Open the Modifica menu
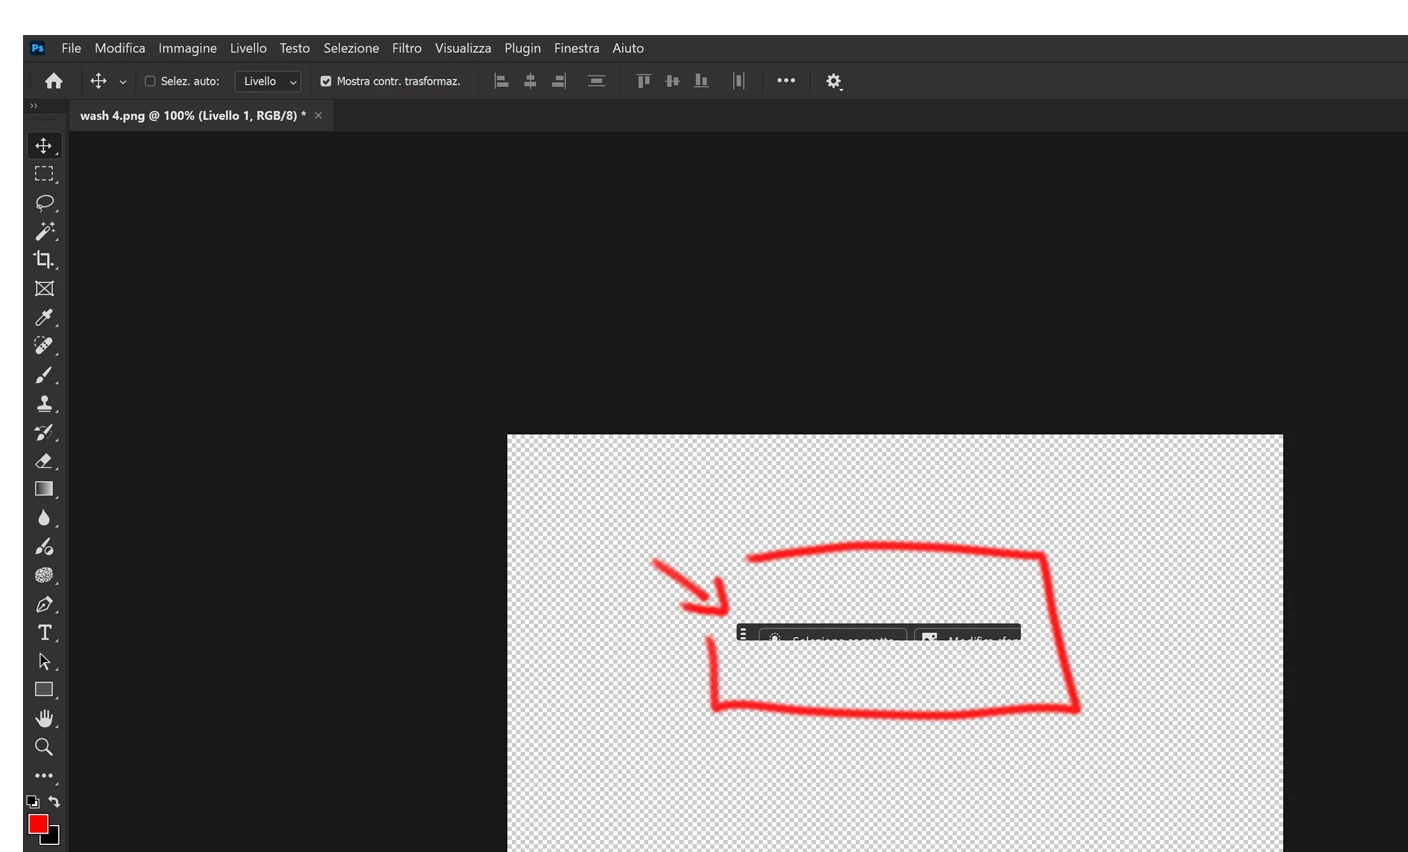The image size is (1408, 852). [x=120, y=48]
